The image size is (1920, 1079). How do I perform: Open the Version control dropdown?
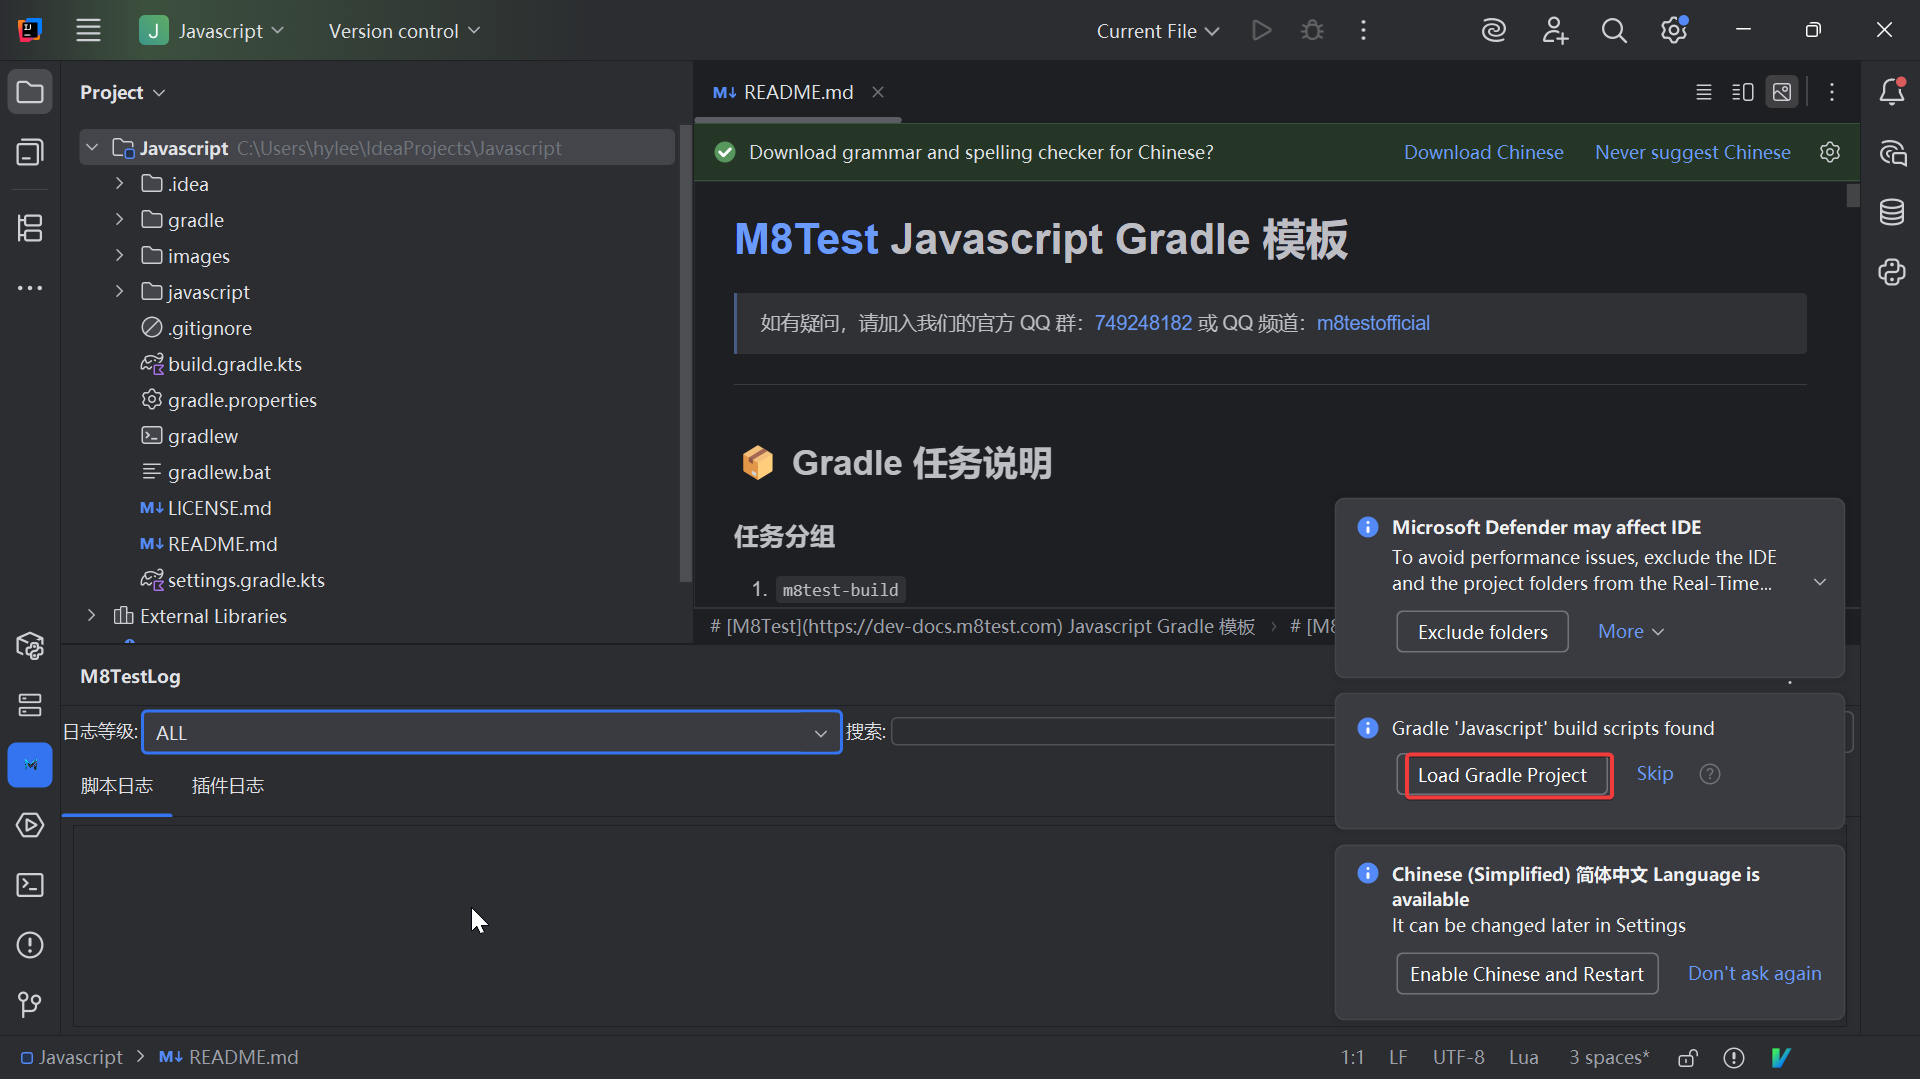pyautogui.click(x=404, y=31)
